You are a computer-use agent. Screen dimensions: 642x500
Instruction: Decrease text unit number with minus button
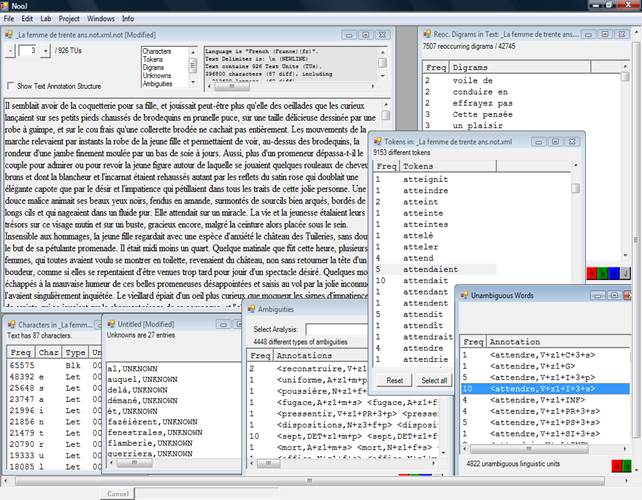(x=11, y=50)
